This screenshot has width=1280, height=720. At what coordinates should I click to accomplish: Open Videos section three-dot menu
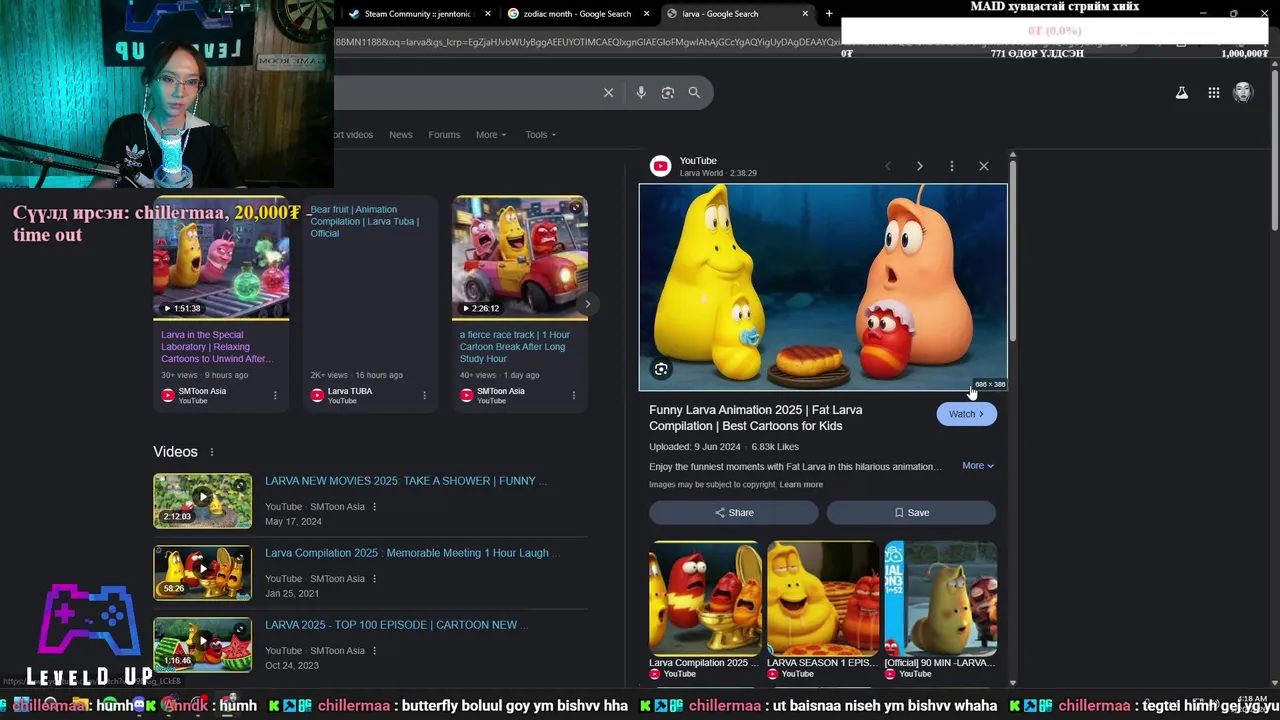coord(211,452)
